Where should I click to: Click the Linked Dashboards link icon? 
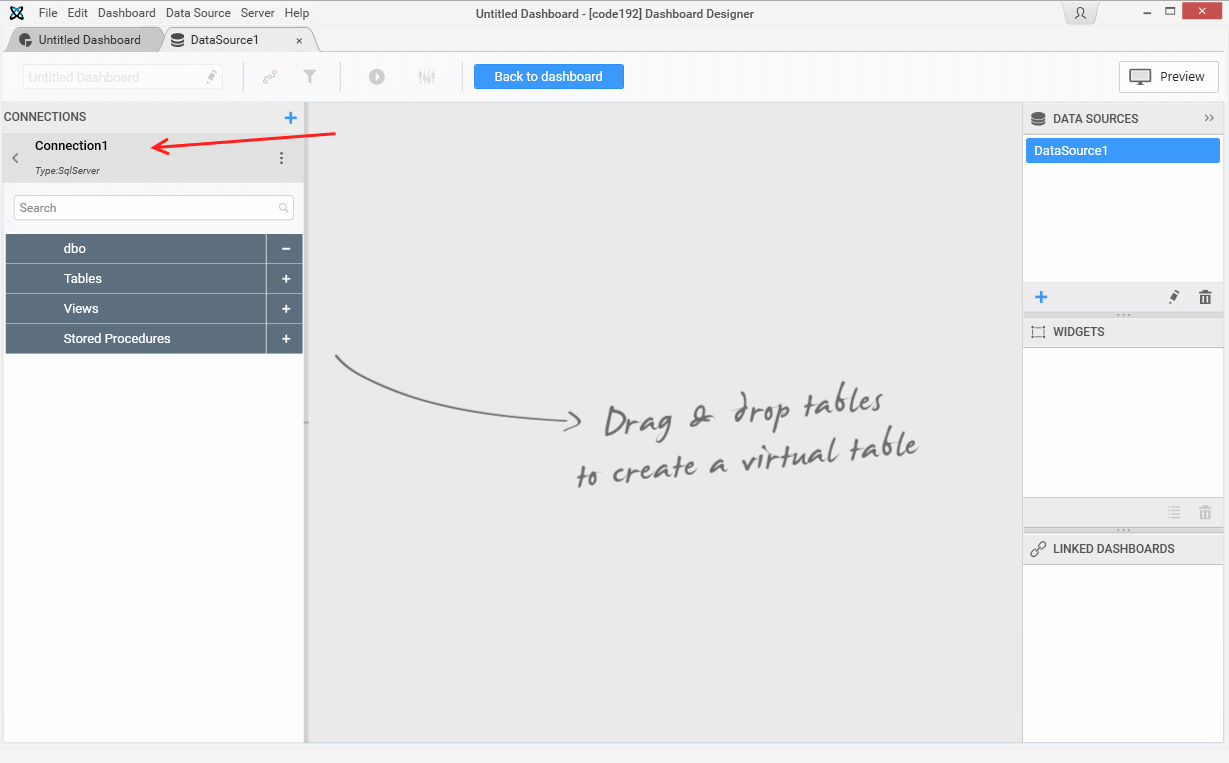coord(1038,549)
